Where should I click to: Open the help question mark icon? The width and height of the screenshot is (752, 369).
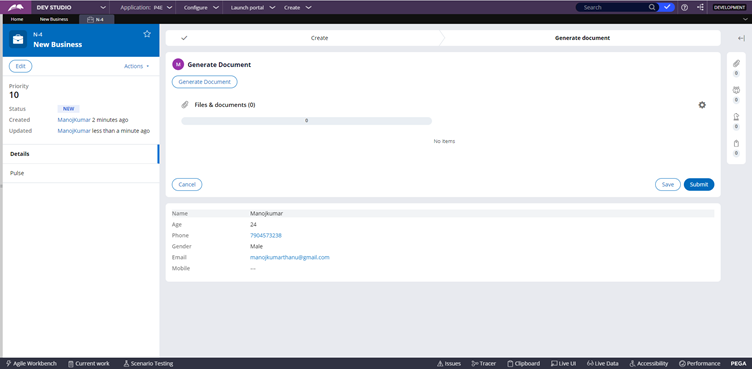click(x=685, y=7)
